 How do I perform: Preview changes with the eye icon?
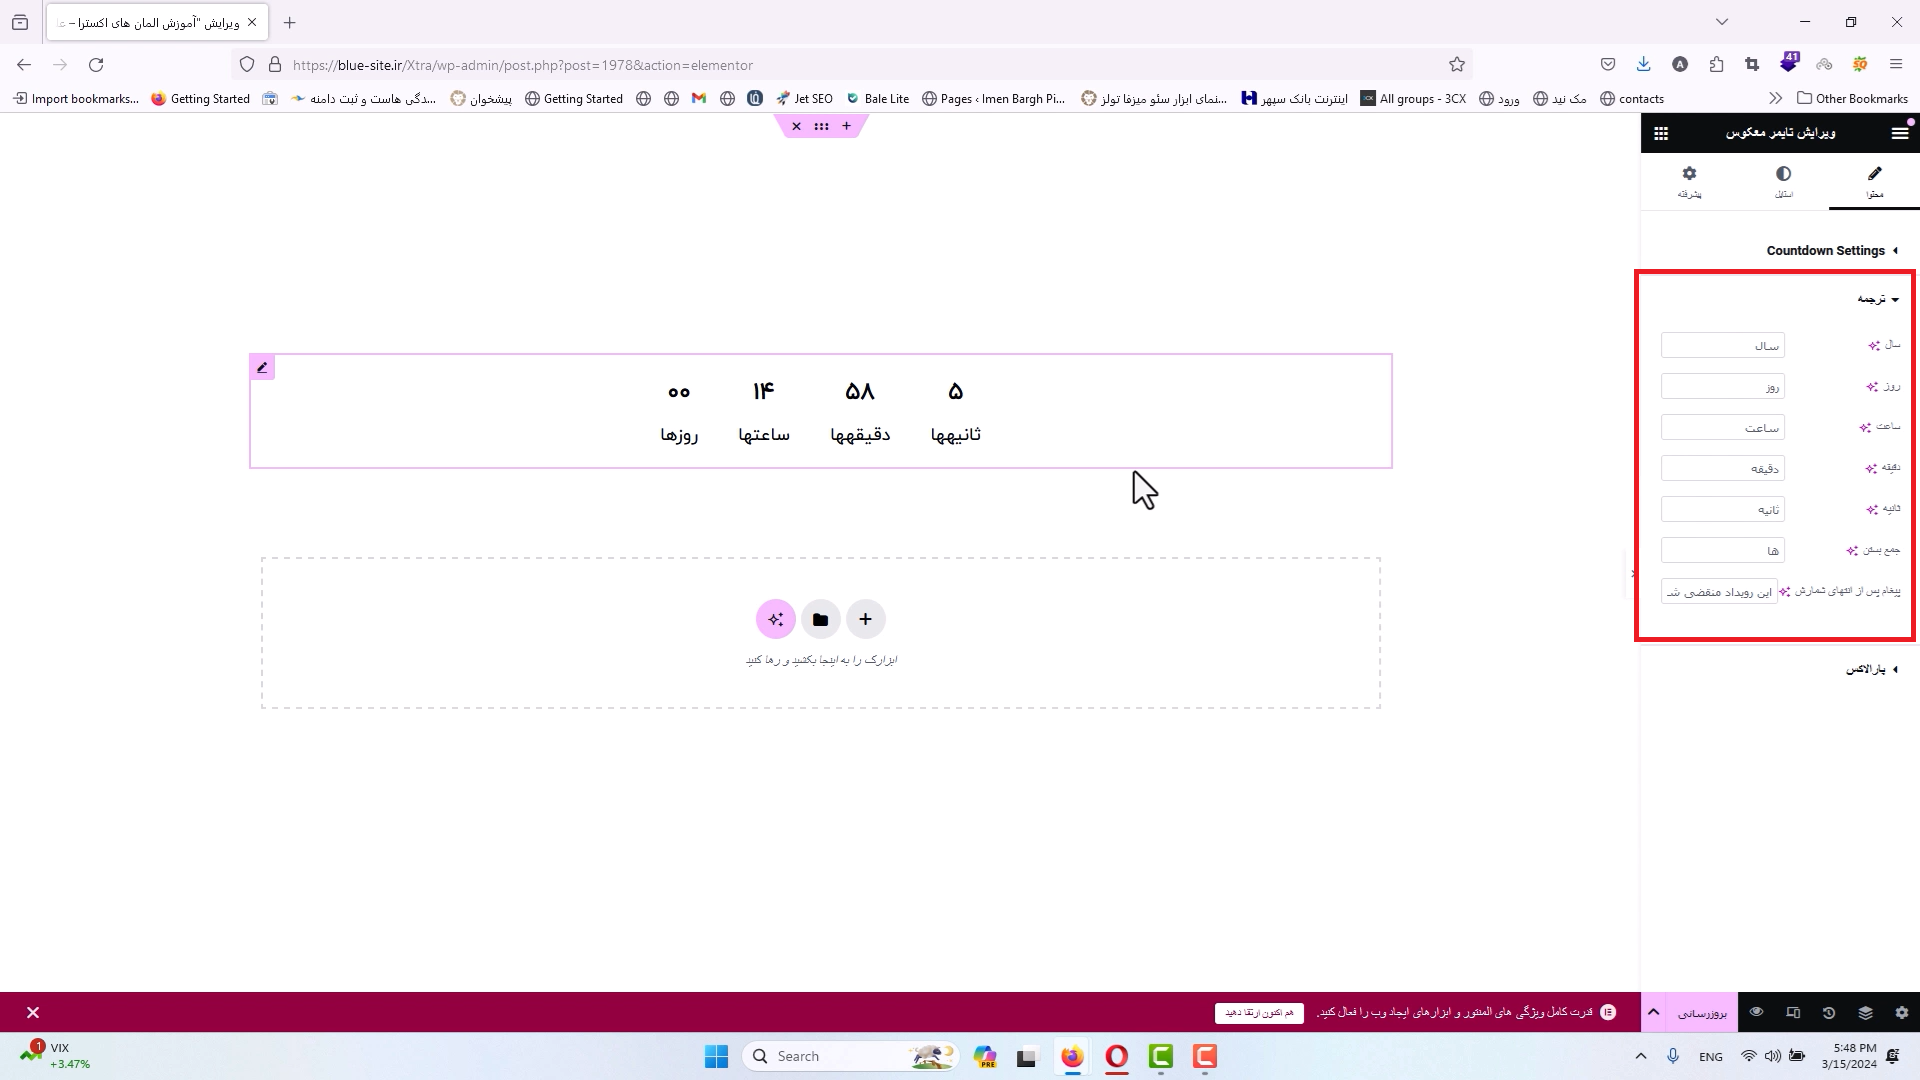(x=1756, y=1012)
